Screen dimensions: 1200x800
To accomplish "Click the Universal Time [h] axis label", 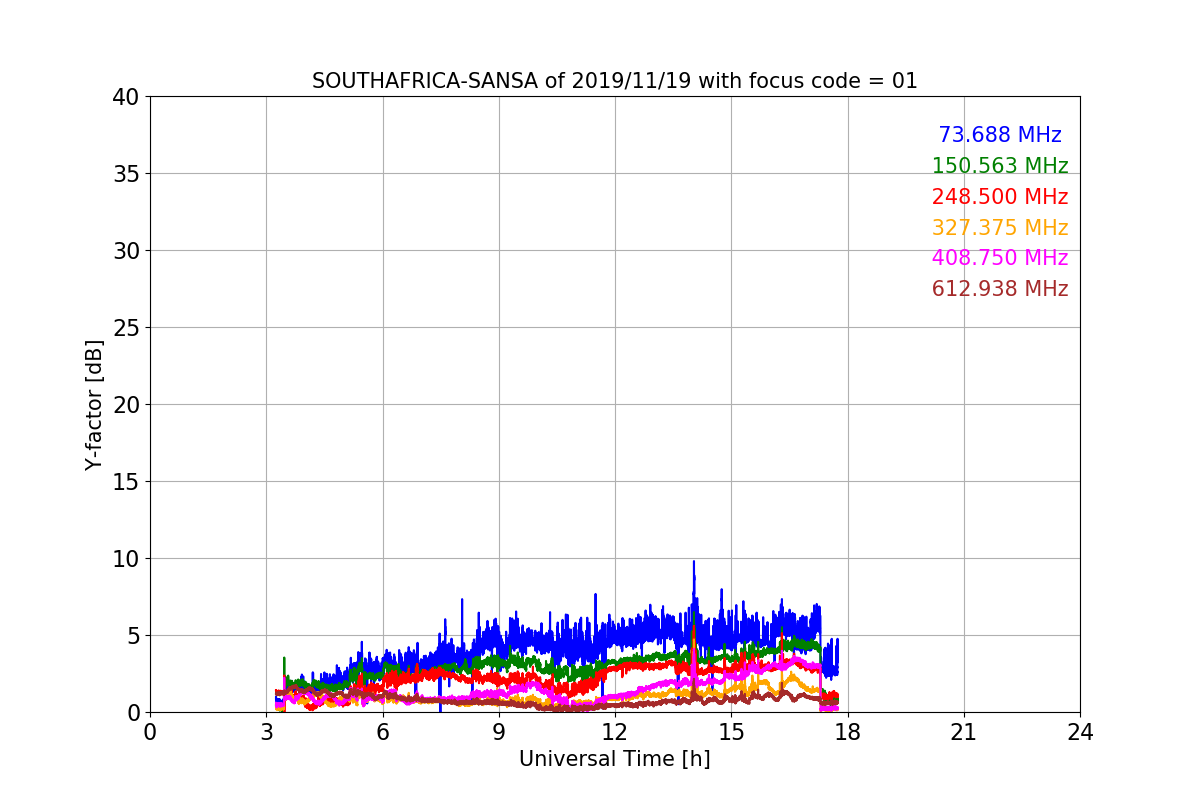I will (x=615, y=759).
